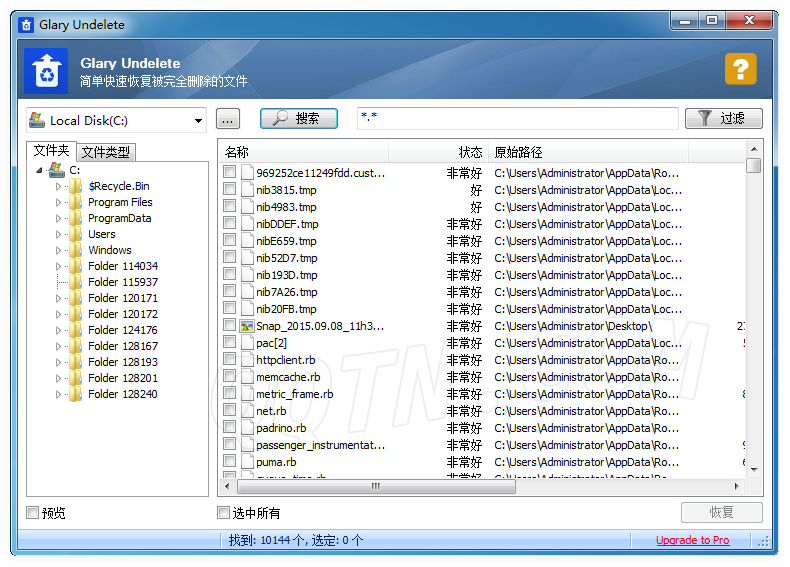Viewport: 790px width, 567px height.
Task: Click the yellow help question mark icon
Action: pyautogui.click(x=740, y=69)
